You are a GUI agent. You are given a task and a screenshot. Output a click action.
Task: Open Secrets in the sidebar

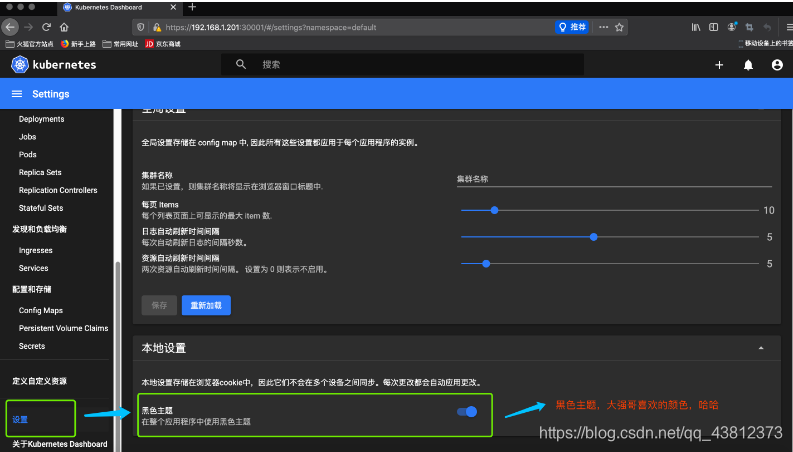pos(32,346)
